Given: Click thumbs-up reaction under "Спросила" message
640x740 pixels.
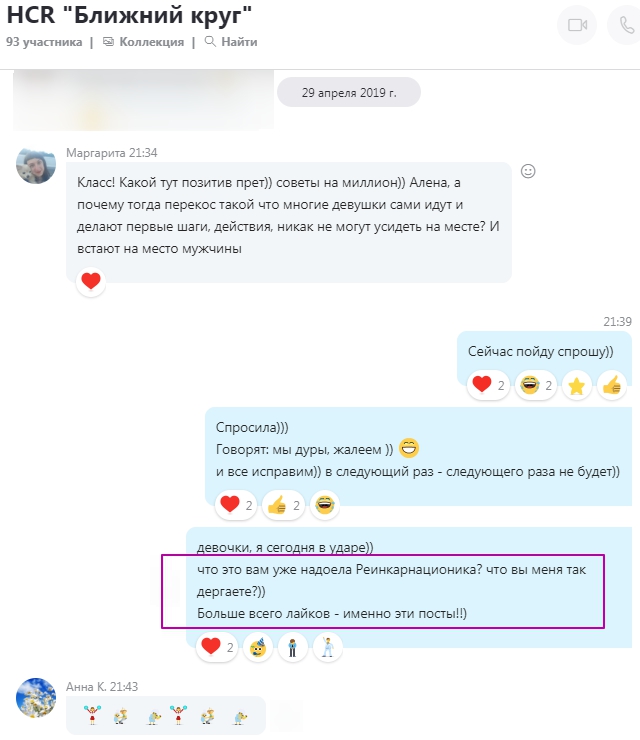Looking at the screenshot, I should pyautogui.click(x=283, y=505).
